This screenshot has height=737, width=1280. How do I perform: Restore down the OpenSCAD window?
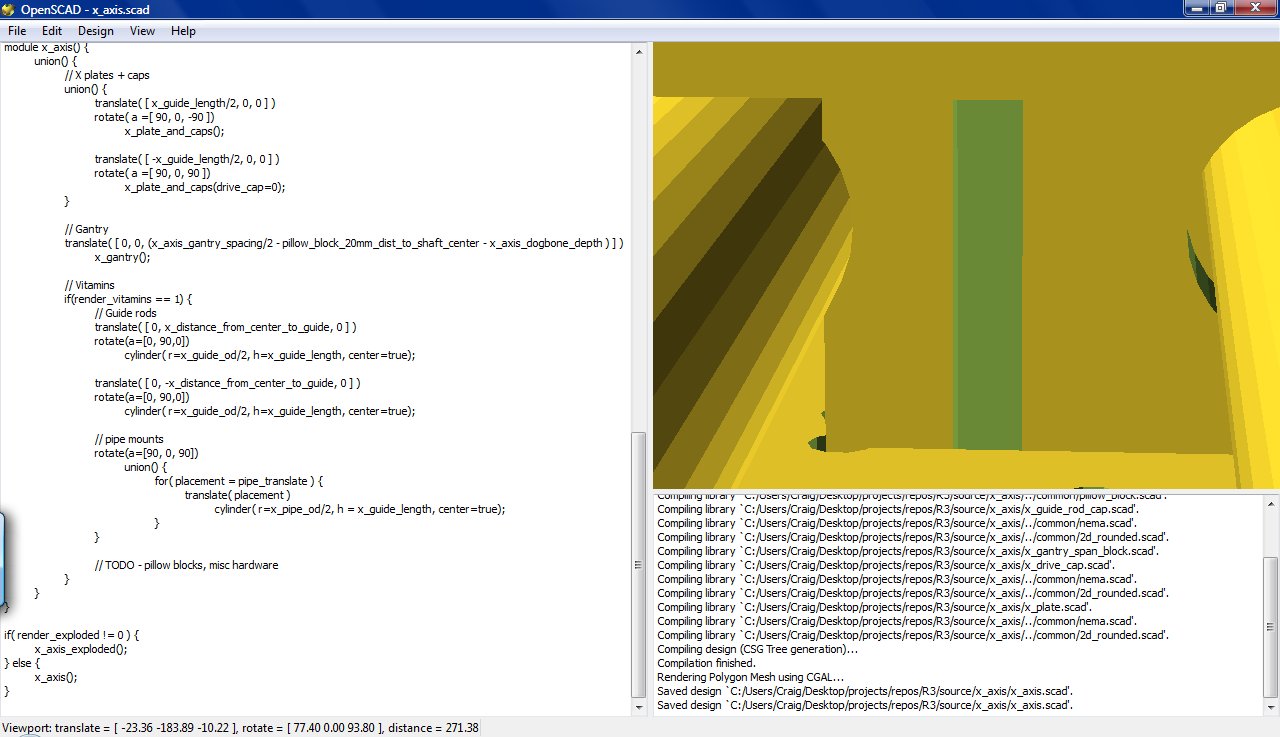point(1222,8)
